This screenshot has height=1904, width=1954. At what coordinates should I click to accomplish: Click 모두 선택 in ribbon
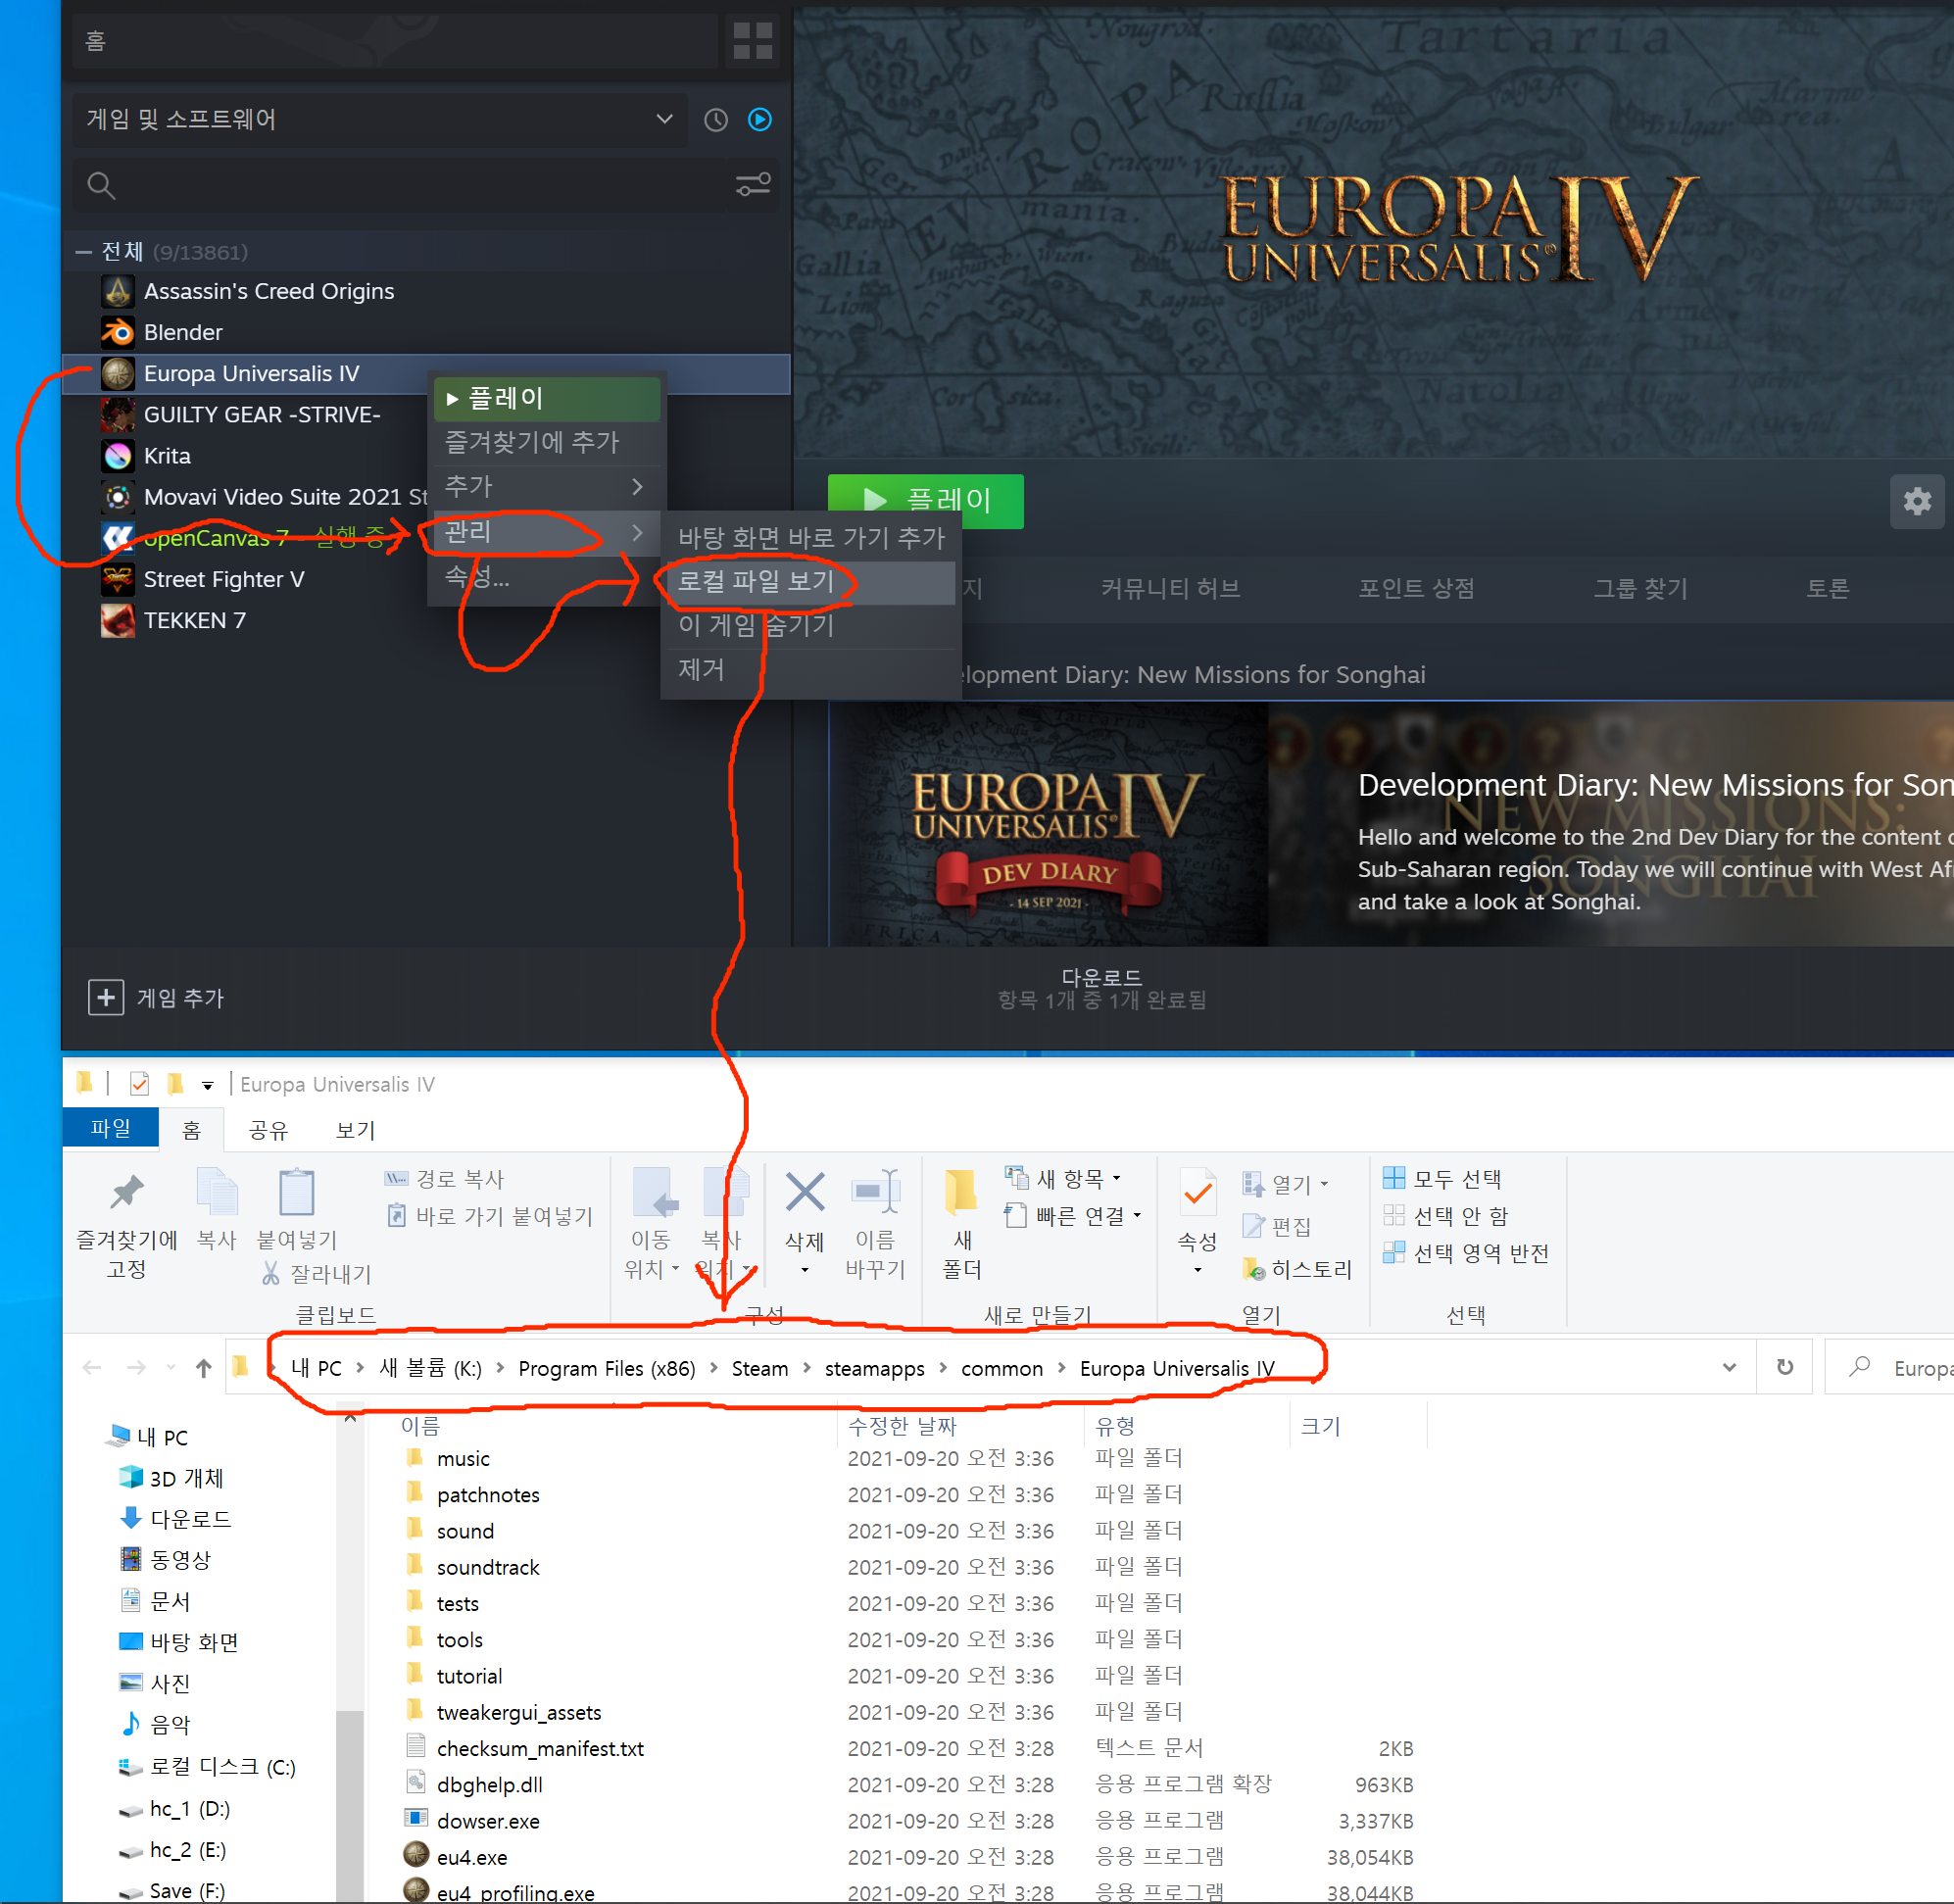[1442, 1179]
